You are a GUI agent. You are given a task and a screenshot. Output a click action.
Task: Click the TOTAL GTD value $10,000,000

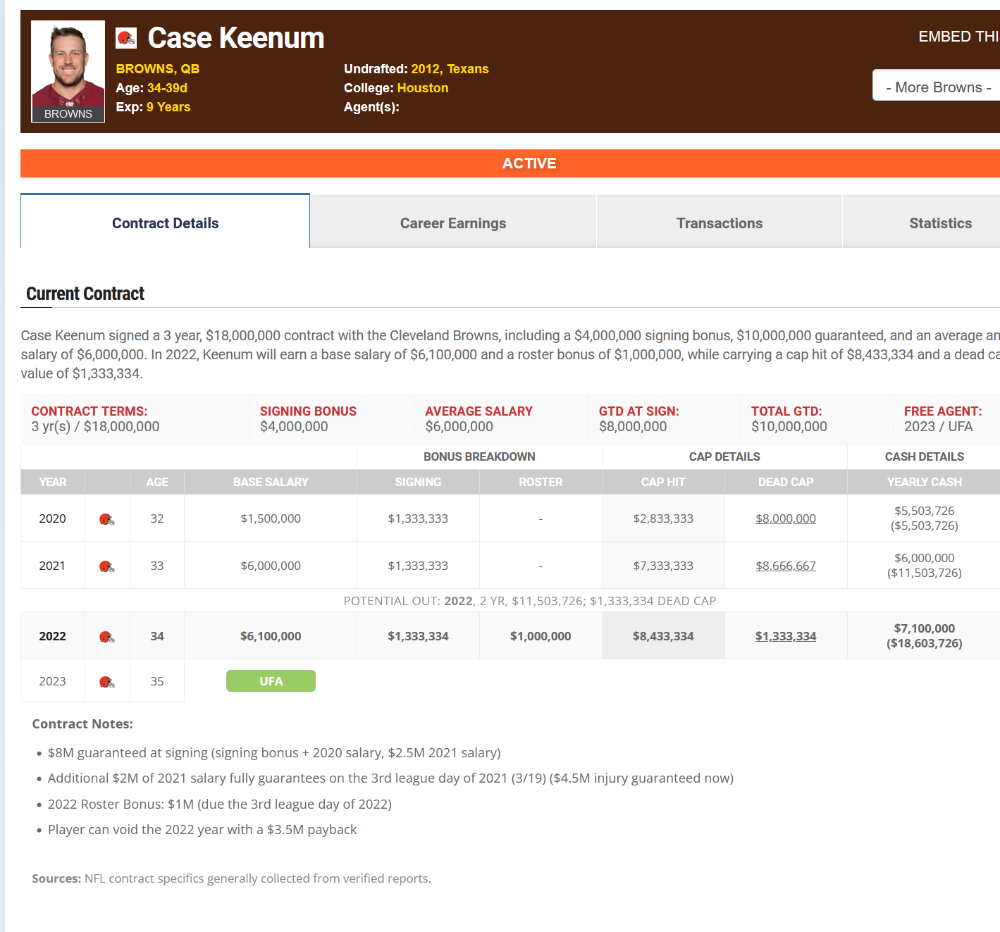click(789, 427)
